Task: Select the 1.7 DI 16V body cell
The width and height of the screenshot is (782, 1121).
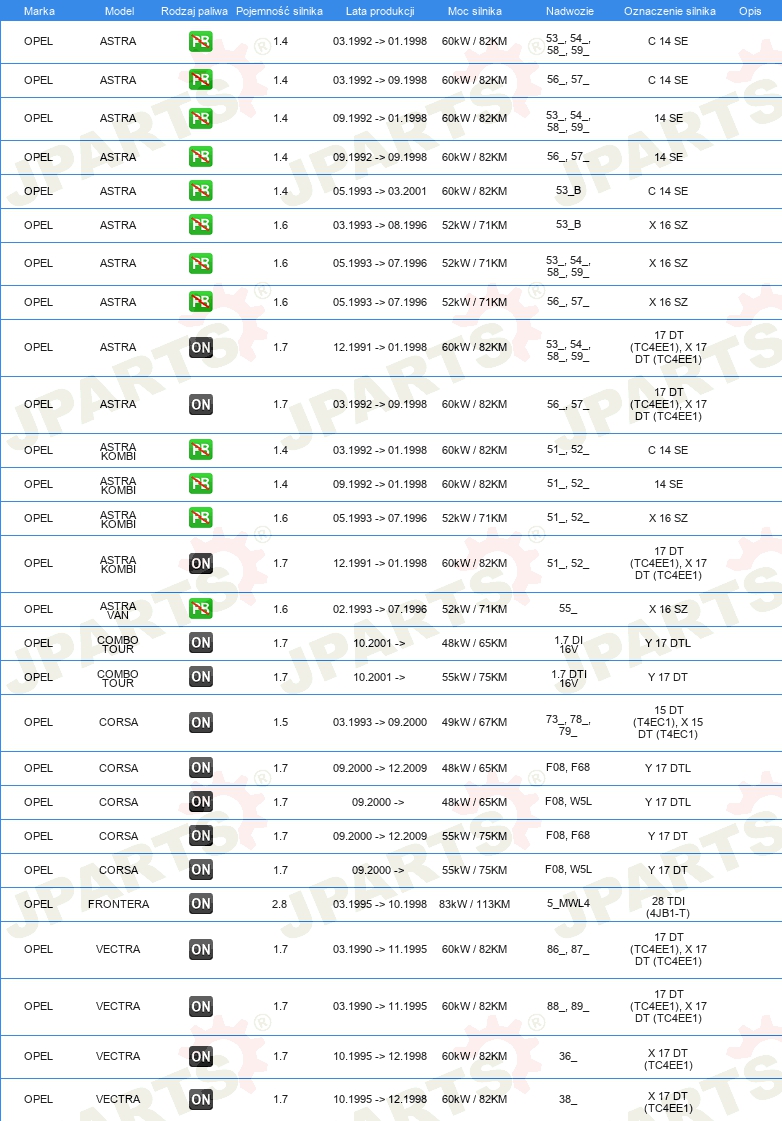Action: [568, 644]
